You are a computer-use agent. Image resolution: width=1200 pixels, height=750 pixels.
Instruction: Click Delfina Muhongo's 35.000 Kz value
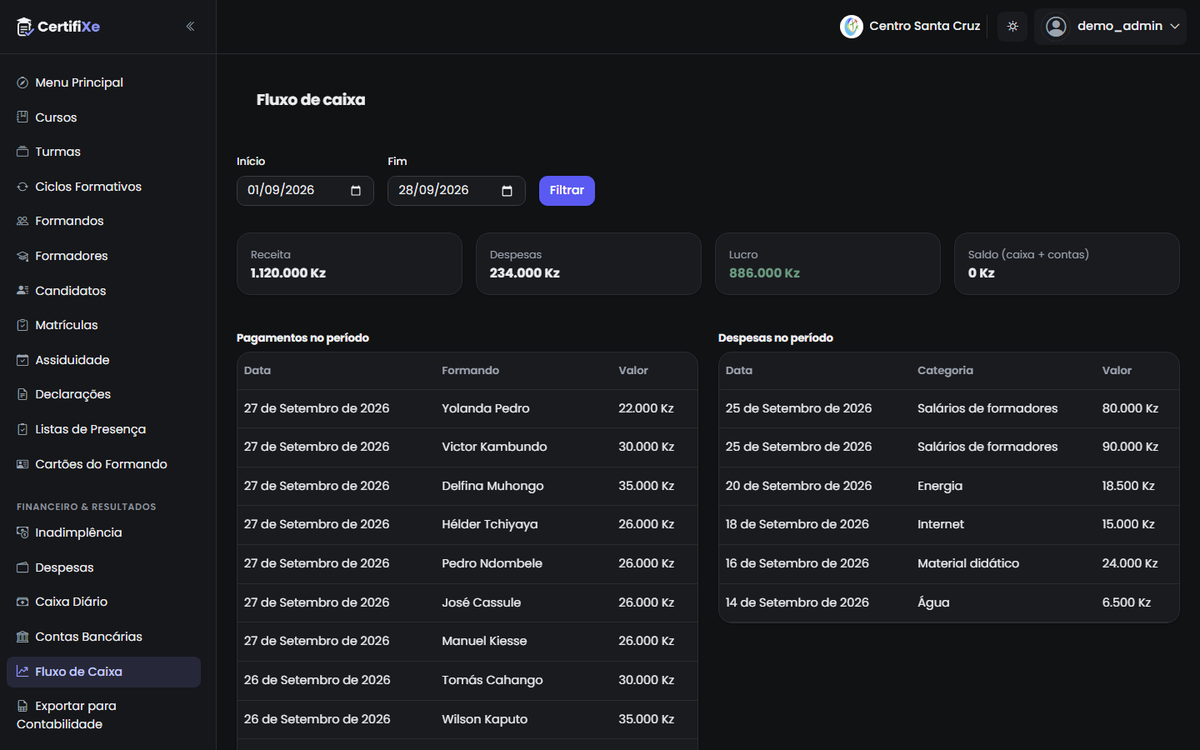(646, 486)
